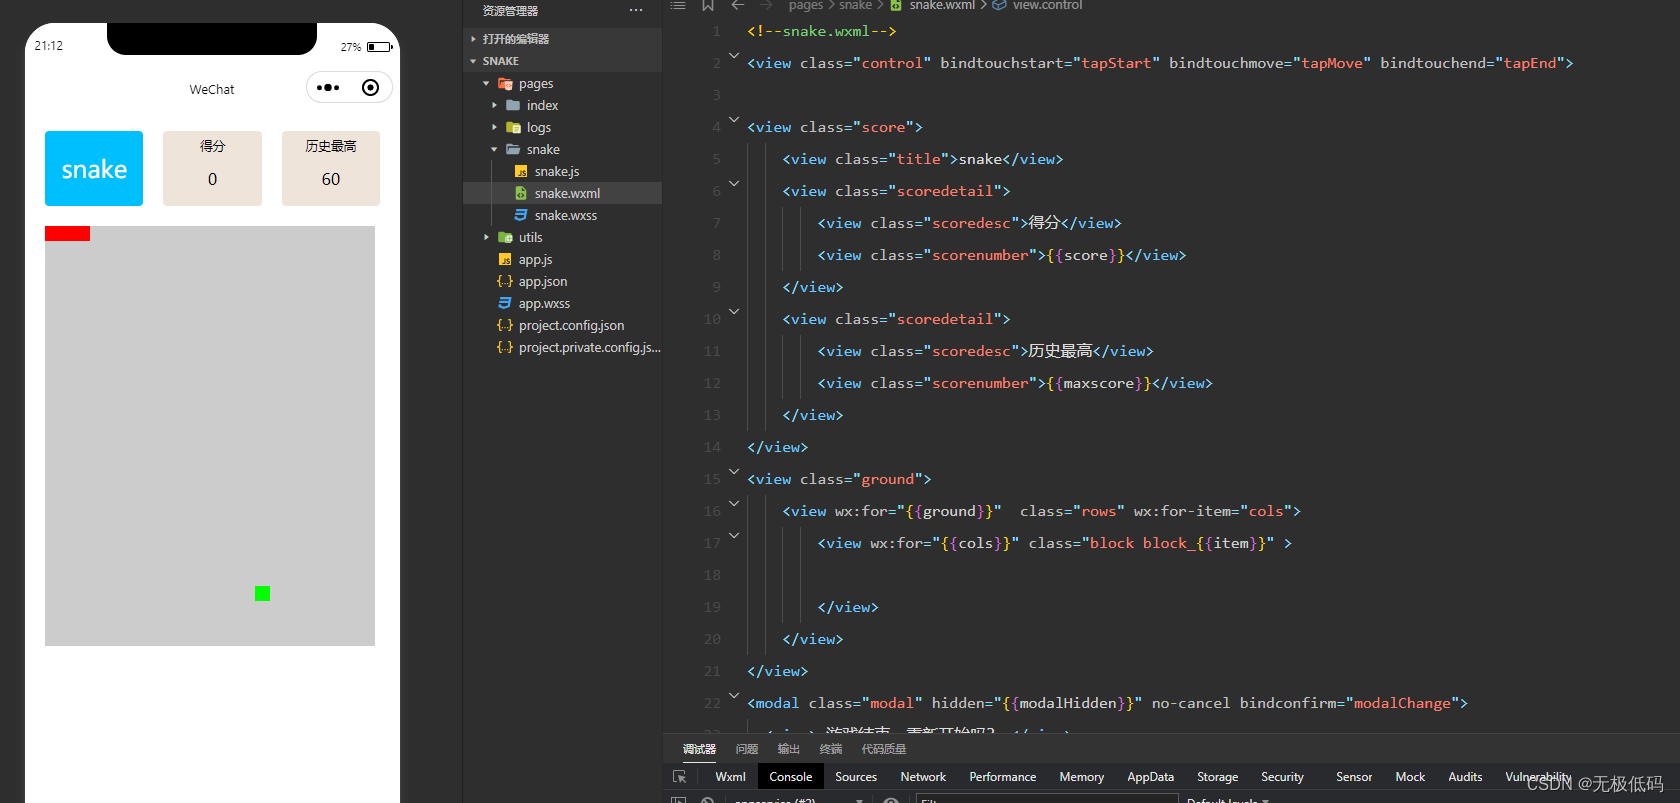The height and width of the screenshot is (803, 1680).
Task: Fold code at line 15 ground view
Action: (734, 472)
